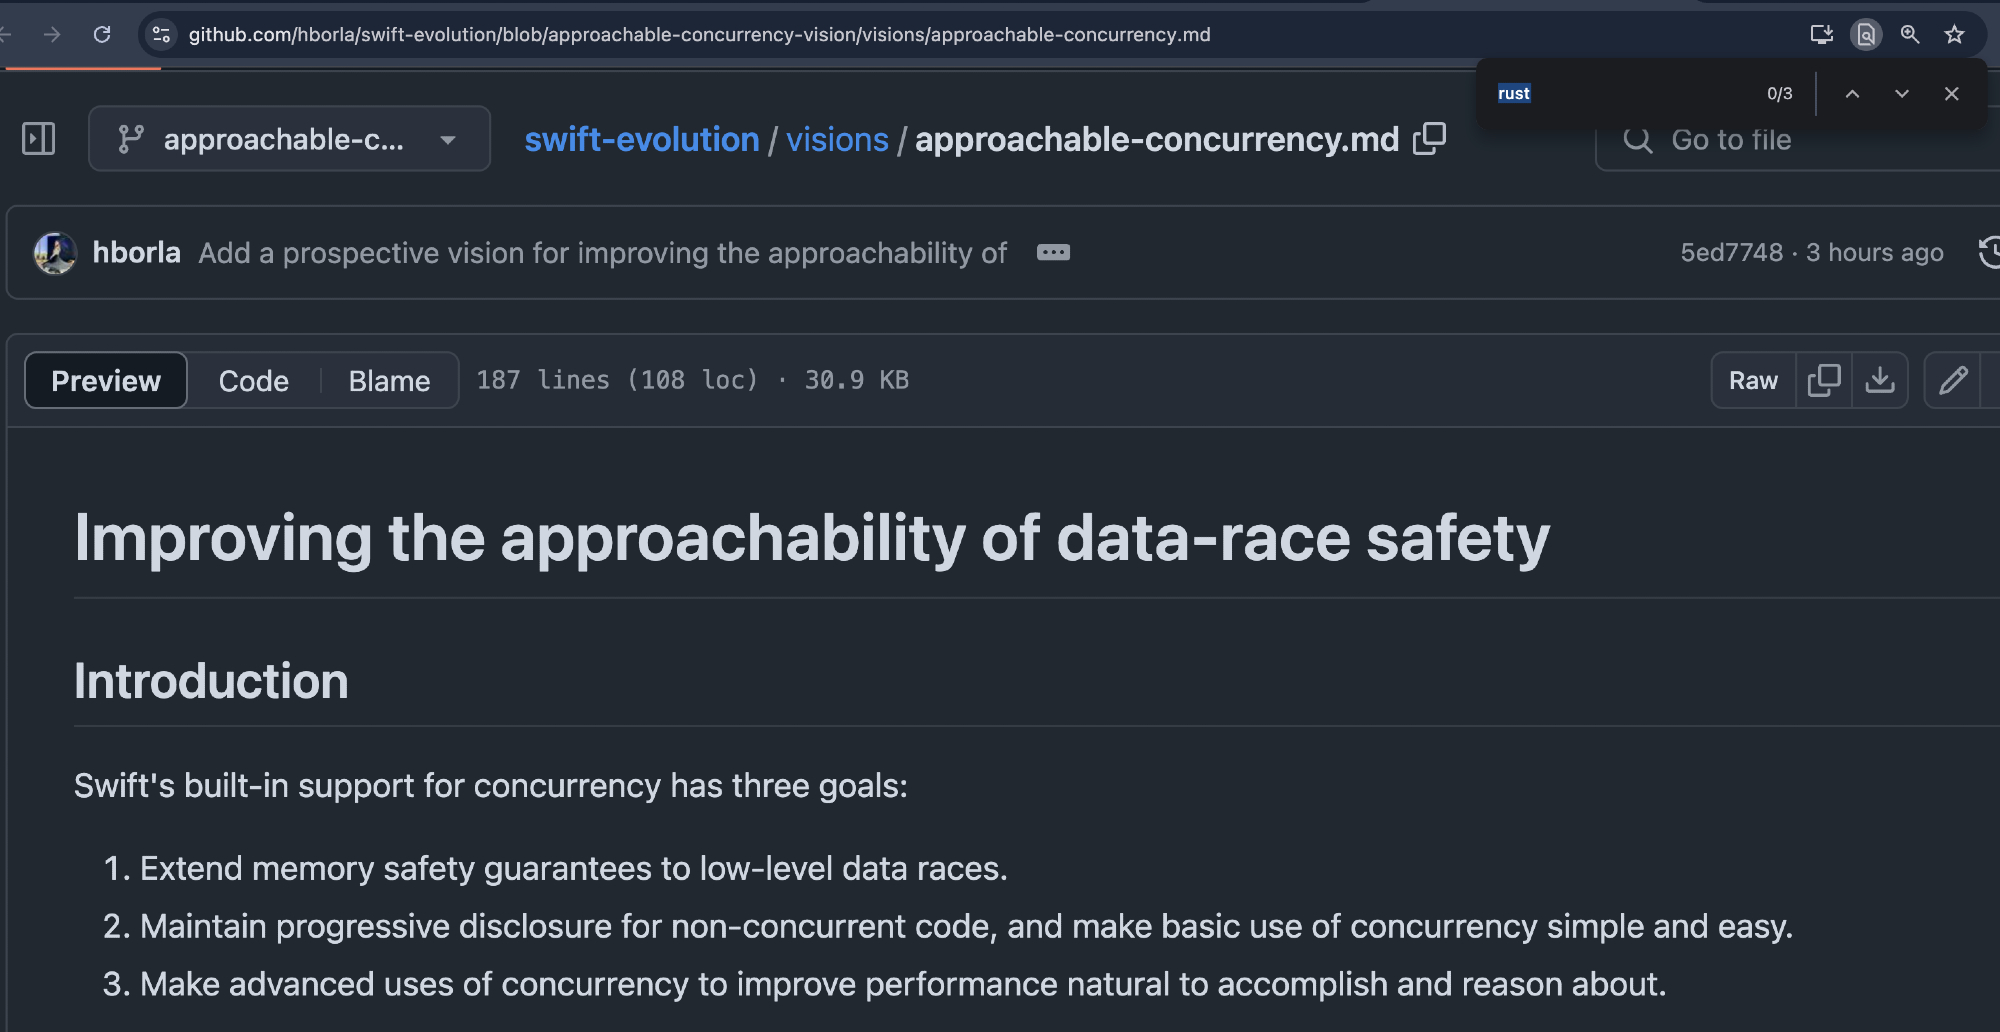Bookmark this page with the star
Screen dimensions: 2000x1032
pos(1954,35)
